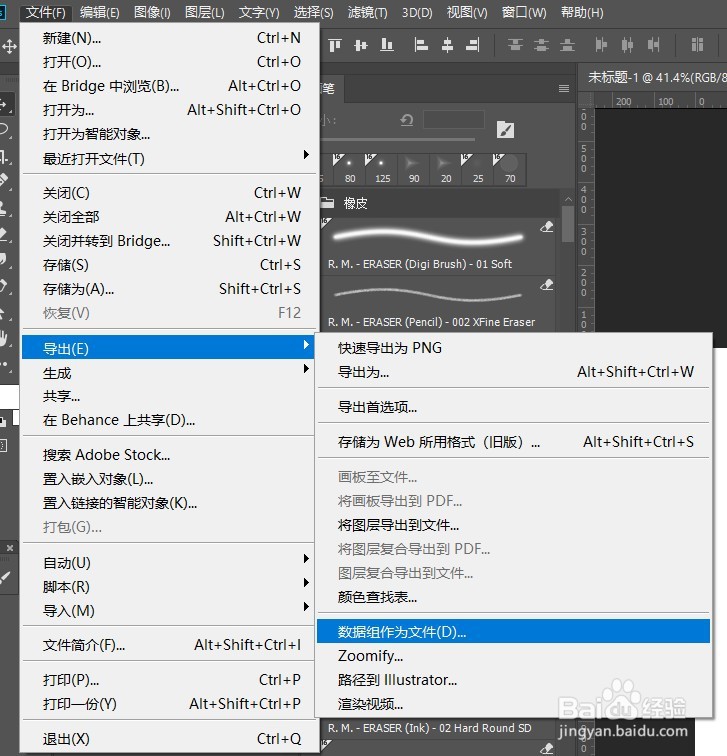Choose Zoomify... in export submenu
Viewport: 727px width, 756px height.
pyautogui.click(x=513, y=656)
